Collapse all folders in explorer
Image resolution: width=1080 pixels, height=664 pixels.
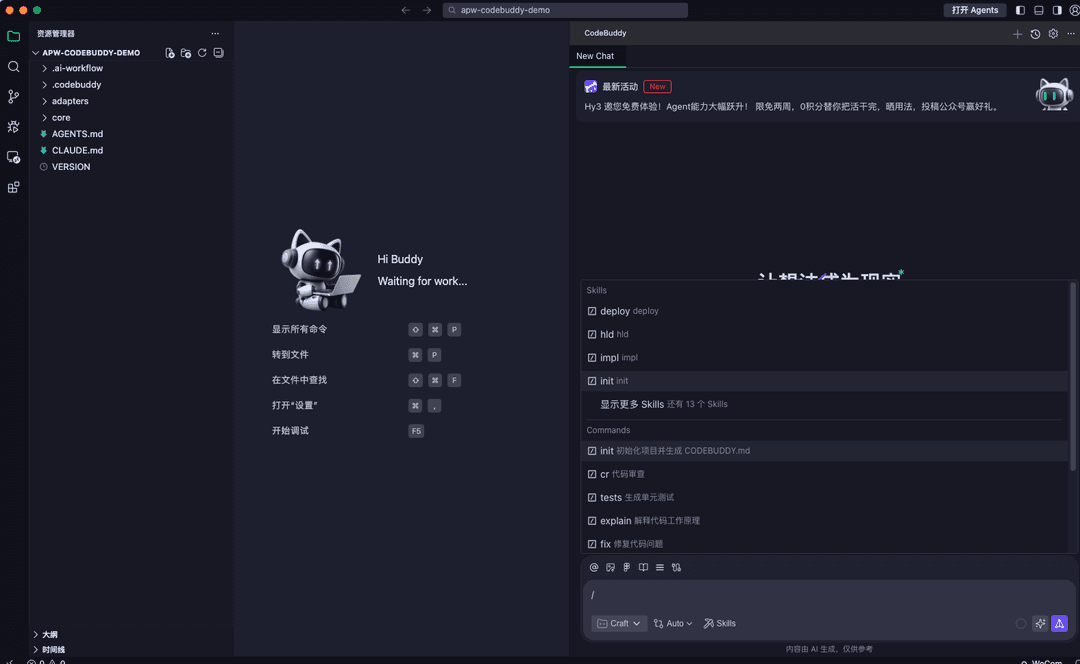218,53
